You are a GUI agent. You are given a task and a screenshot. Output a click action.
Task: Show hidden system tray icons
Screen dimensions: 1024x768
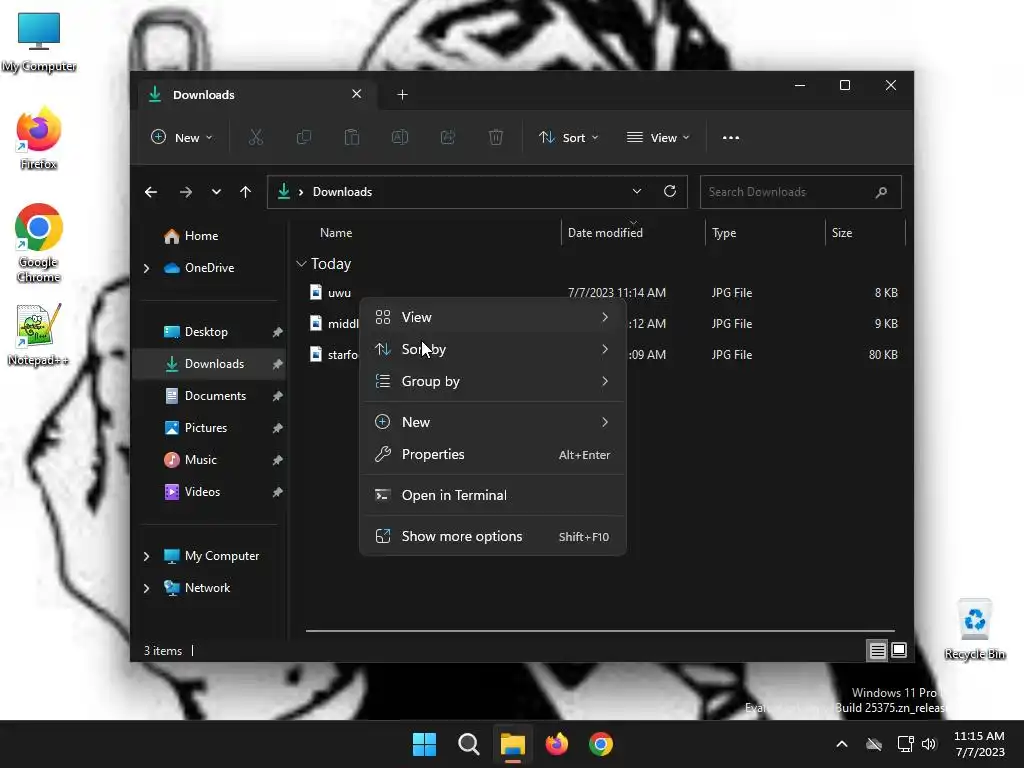pyautogui.click(x=842, y=744)
